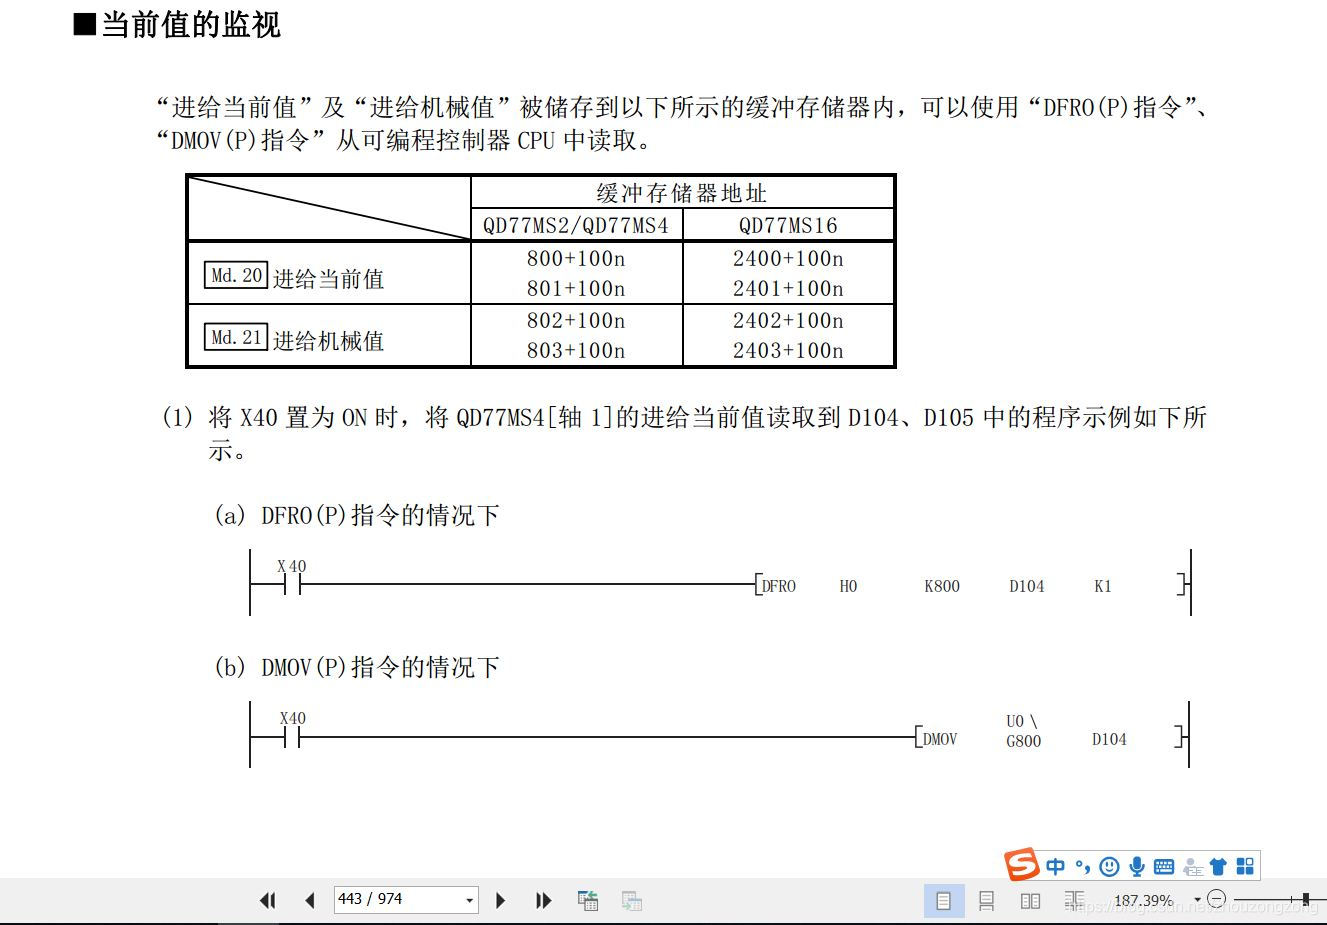Viewport: 1327px width, 925px height.
Task: Click the column header QD77MS2/QD77MS4
Action: (576, 225)
